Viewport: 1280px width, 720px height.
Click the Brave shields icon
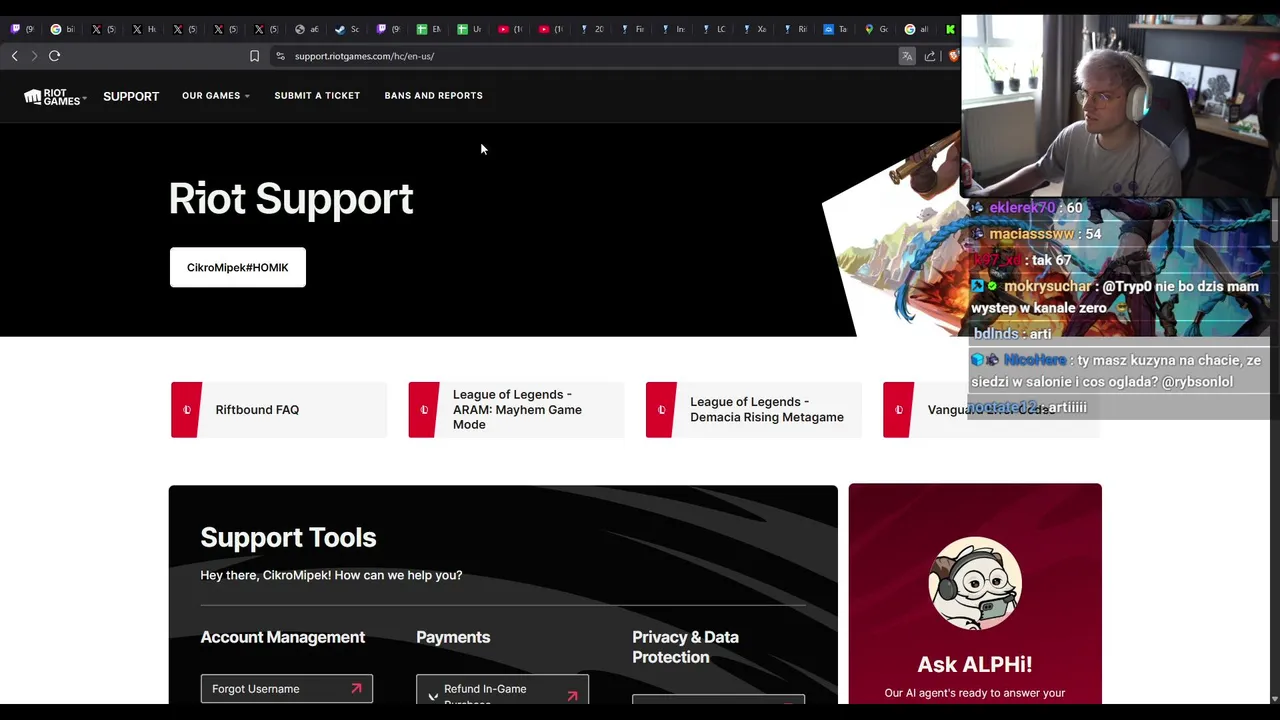[953, 56]
